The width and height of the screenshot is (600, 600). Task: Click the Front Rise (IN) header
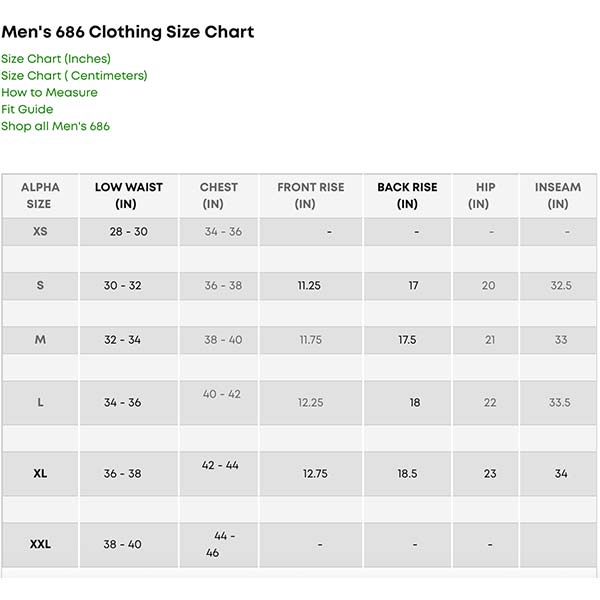(x=310, y=195)
